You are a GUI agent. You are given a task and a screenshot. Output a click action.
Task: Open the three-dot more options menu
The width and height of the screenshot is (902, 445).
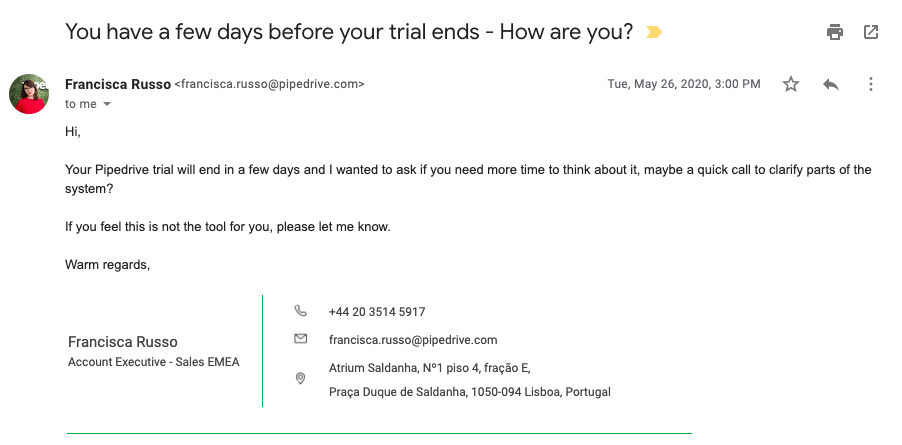click(871, 85)
